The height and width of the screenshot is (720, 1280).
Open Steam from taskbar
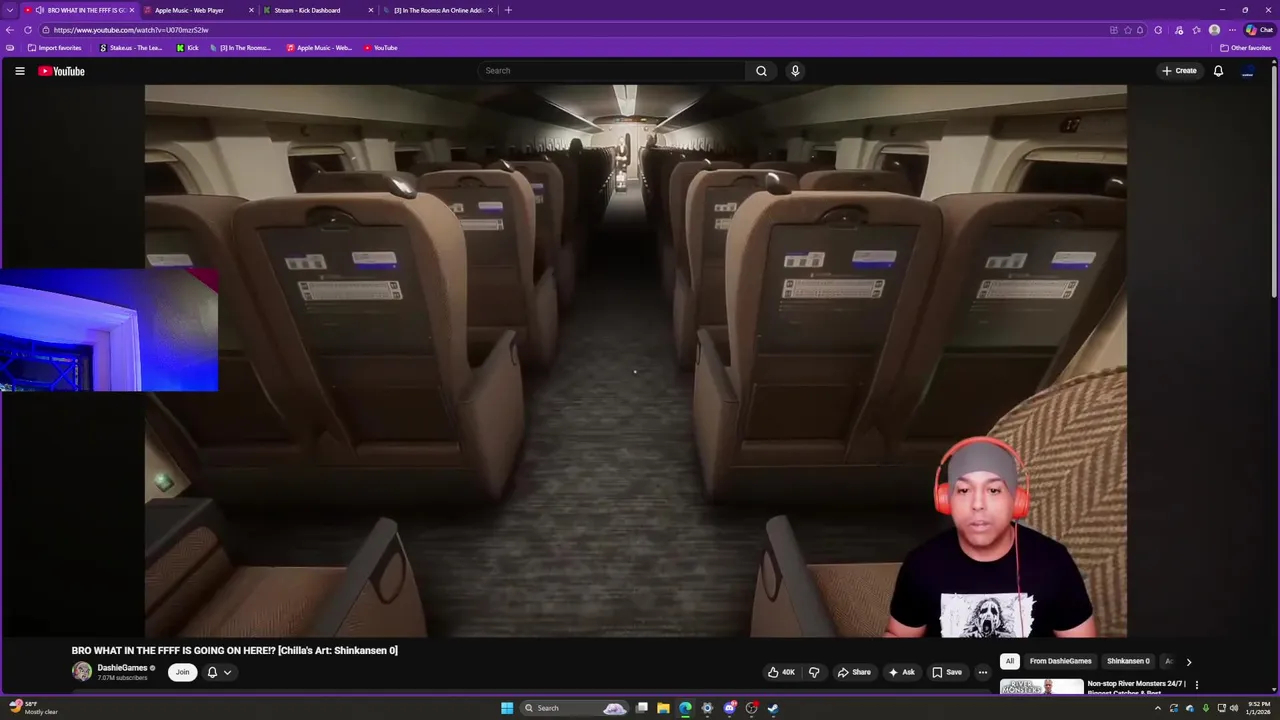pyautogui.click(x=773, y=708)
